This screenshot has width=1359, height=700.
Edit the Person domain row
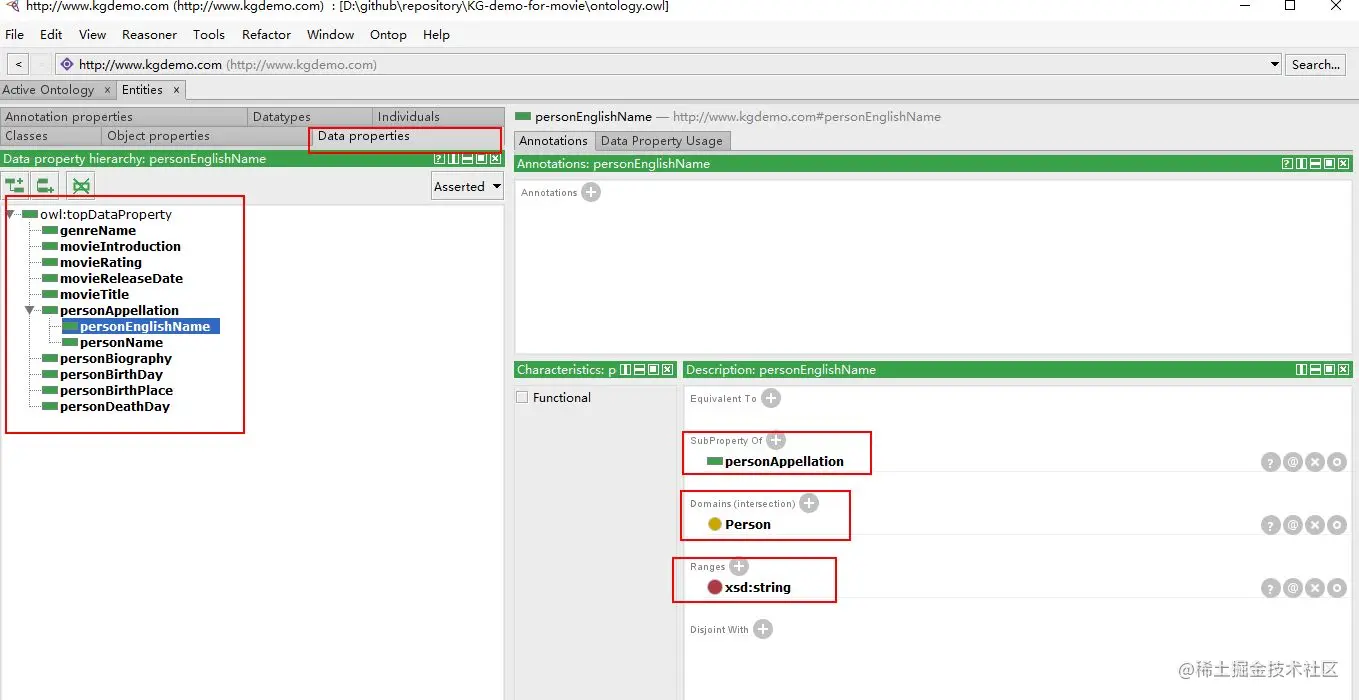pyautogui.click(x=1337, y=525)
